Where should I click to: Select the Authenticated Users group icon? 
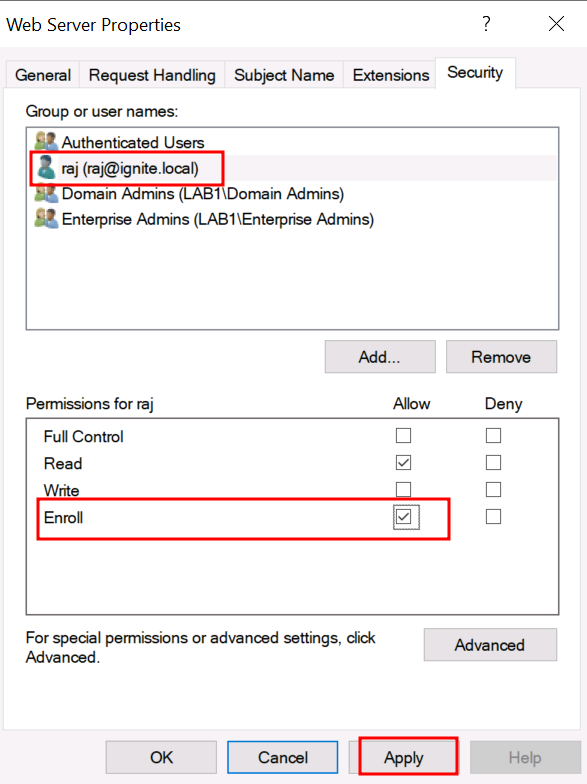coord(46,142)
